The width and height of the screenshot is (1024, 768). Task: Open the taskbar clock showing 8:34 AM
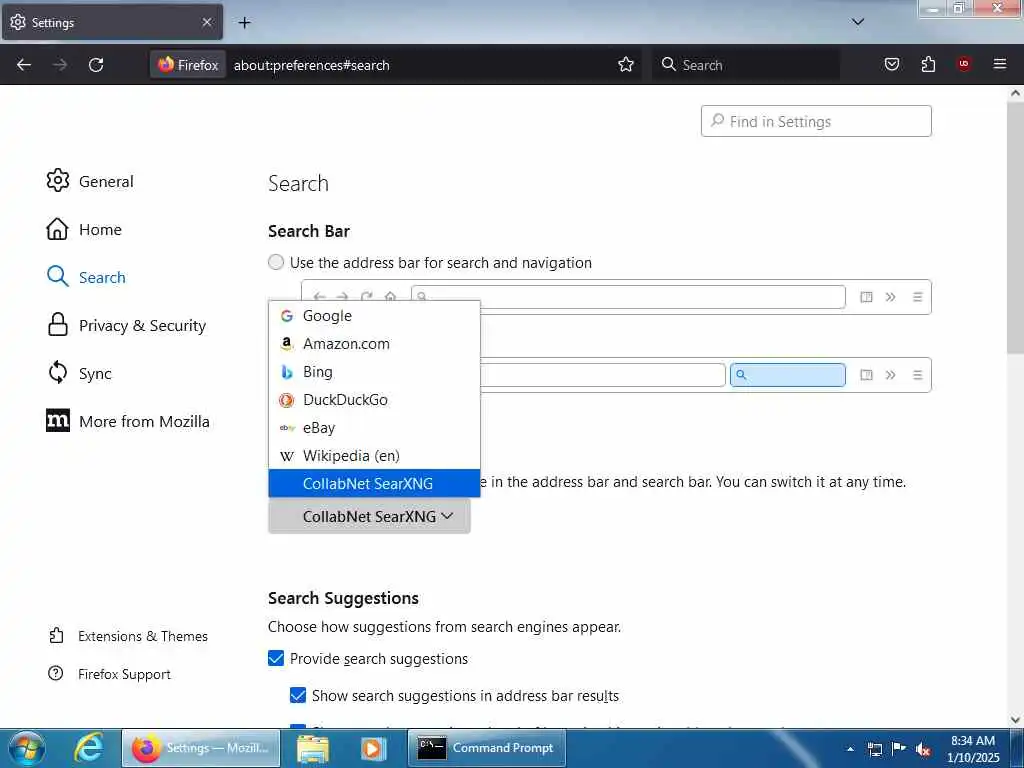click(973, 749)
